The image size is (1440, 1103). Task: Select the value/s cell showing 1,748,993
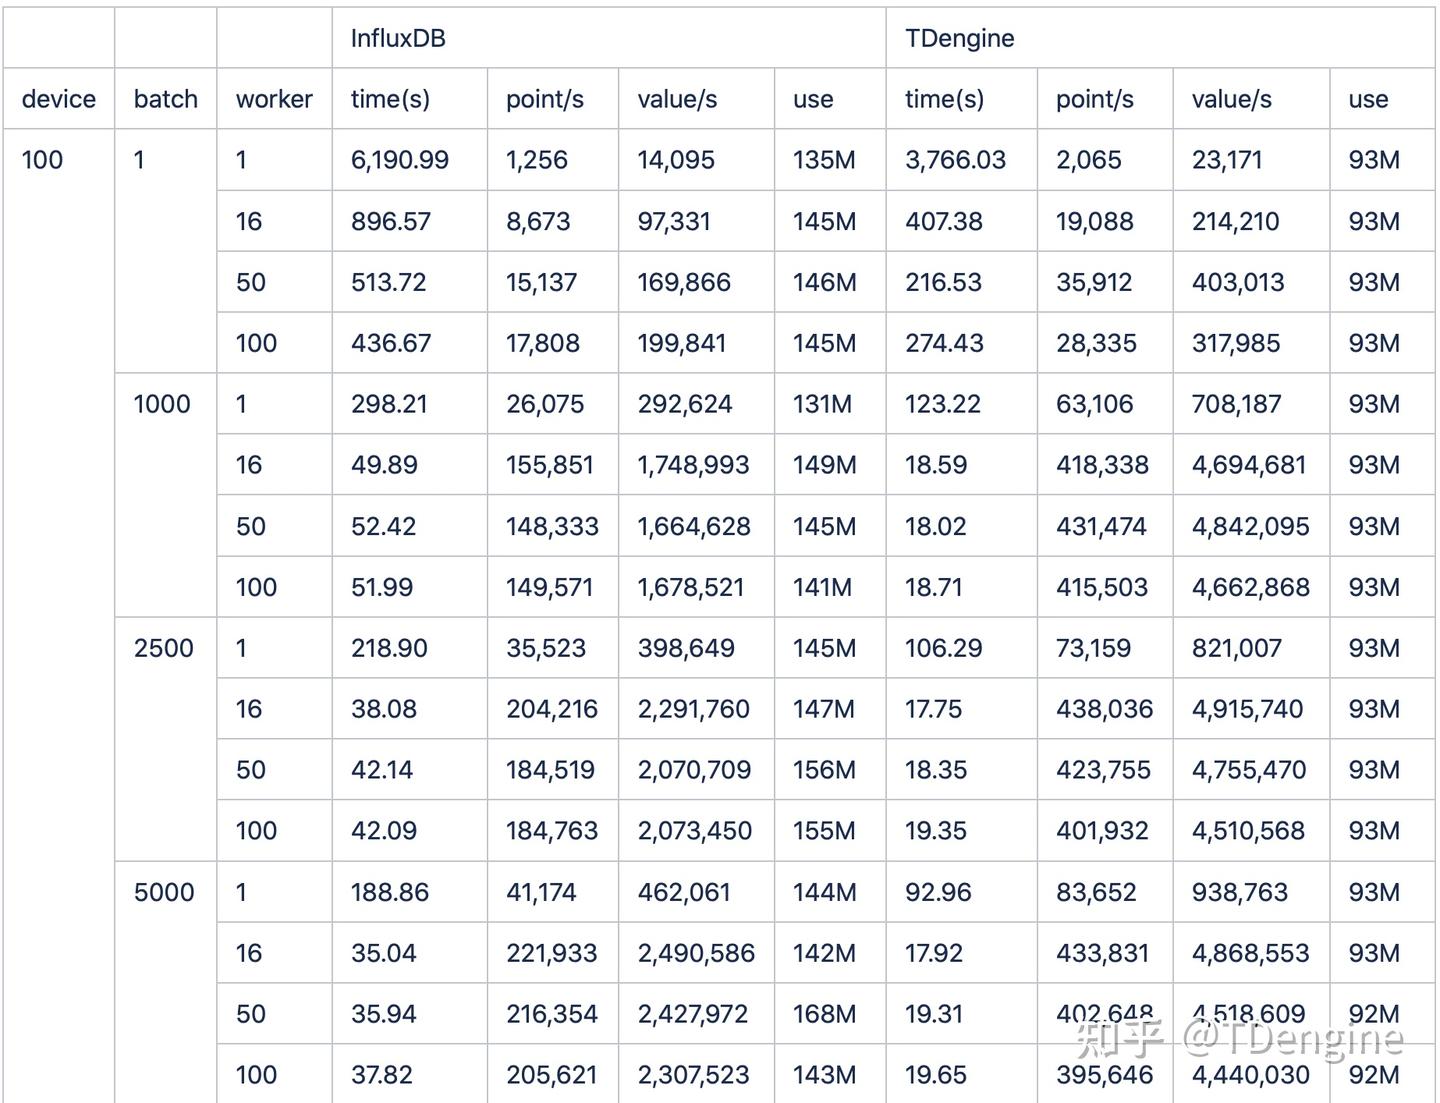click(693, 465)
